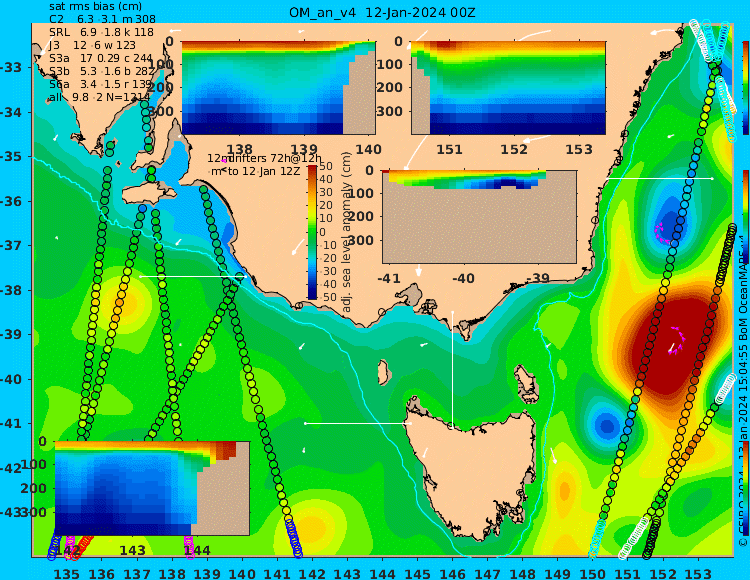The image size is (750, 580).
Task: Click latitude label -39 on the left axis
Action: point(11,334)
